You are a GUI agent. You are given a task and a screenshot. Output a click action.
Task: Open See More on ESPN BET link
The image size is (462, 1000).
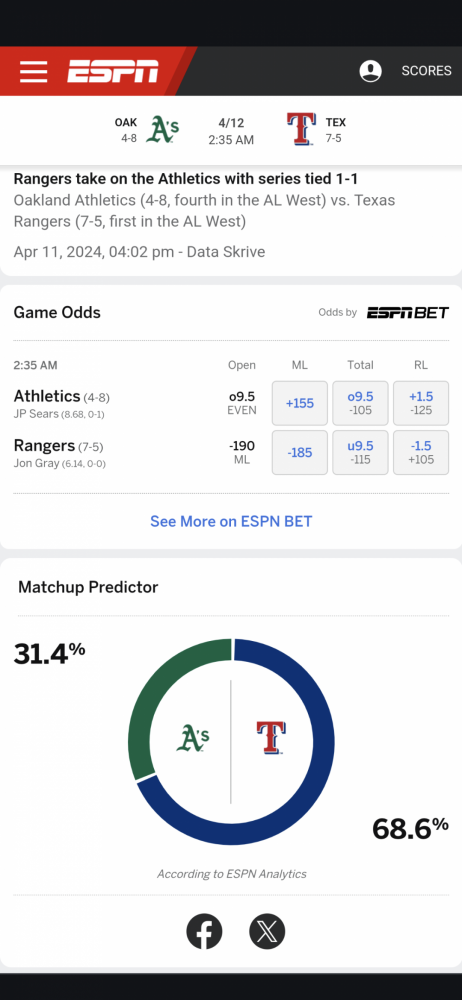point(231,522)
